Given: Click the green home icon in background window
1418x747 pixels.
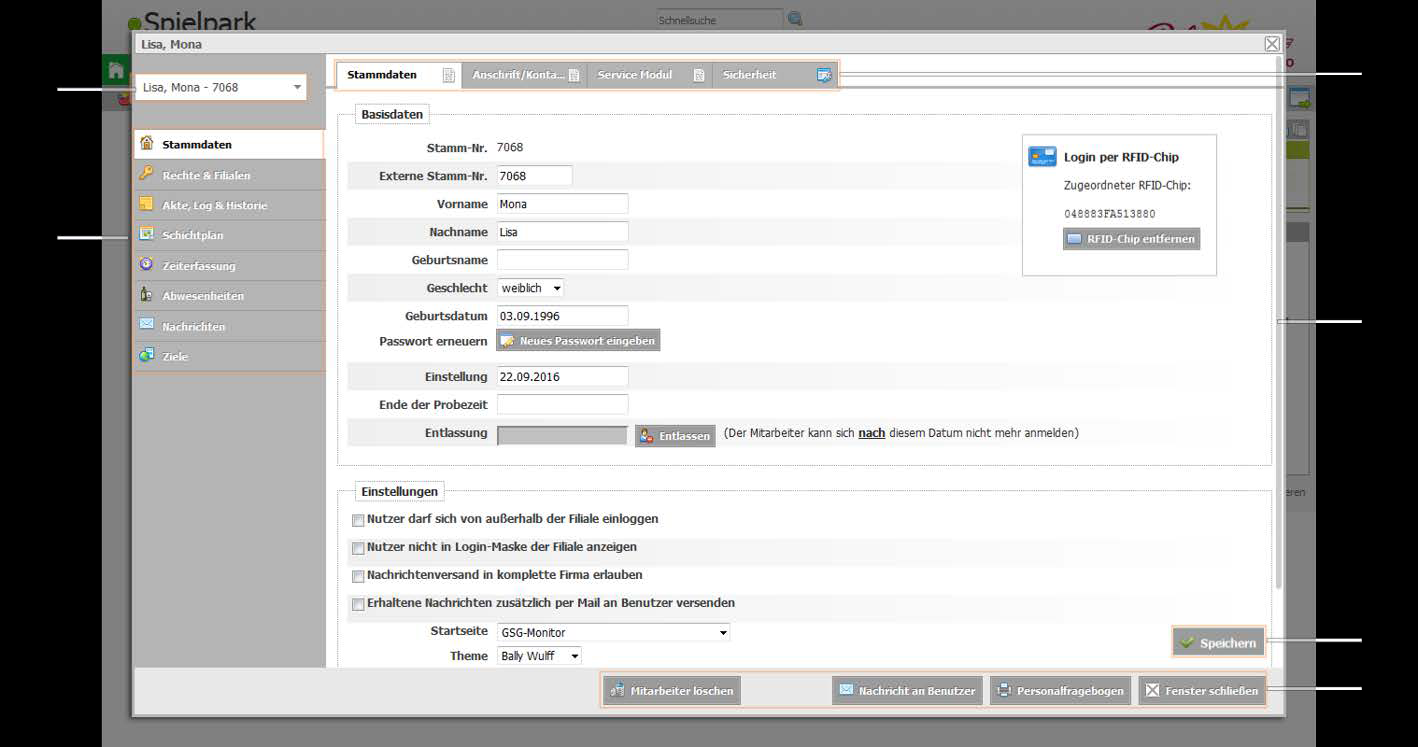Looking at the screenshot, I should click(x=117, y=70).
